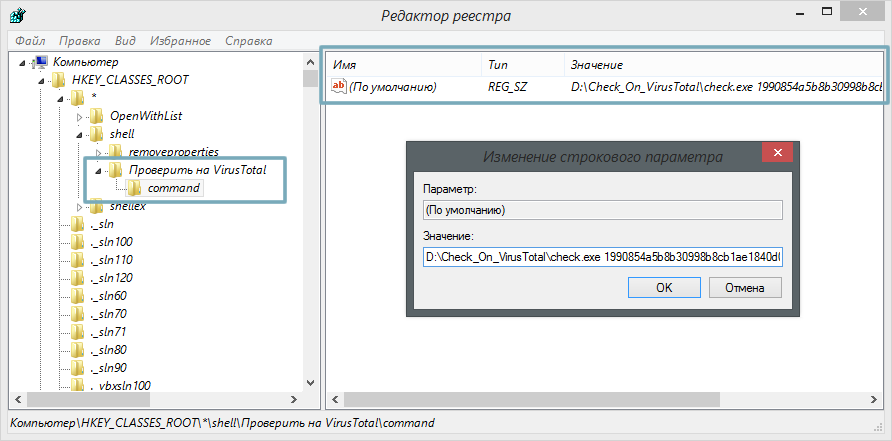The height and width of the screenshot is (441, 892).
Task: Click the D:\Check_On_VirusTotal value data cell
Action: 727,88
